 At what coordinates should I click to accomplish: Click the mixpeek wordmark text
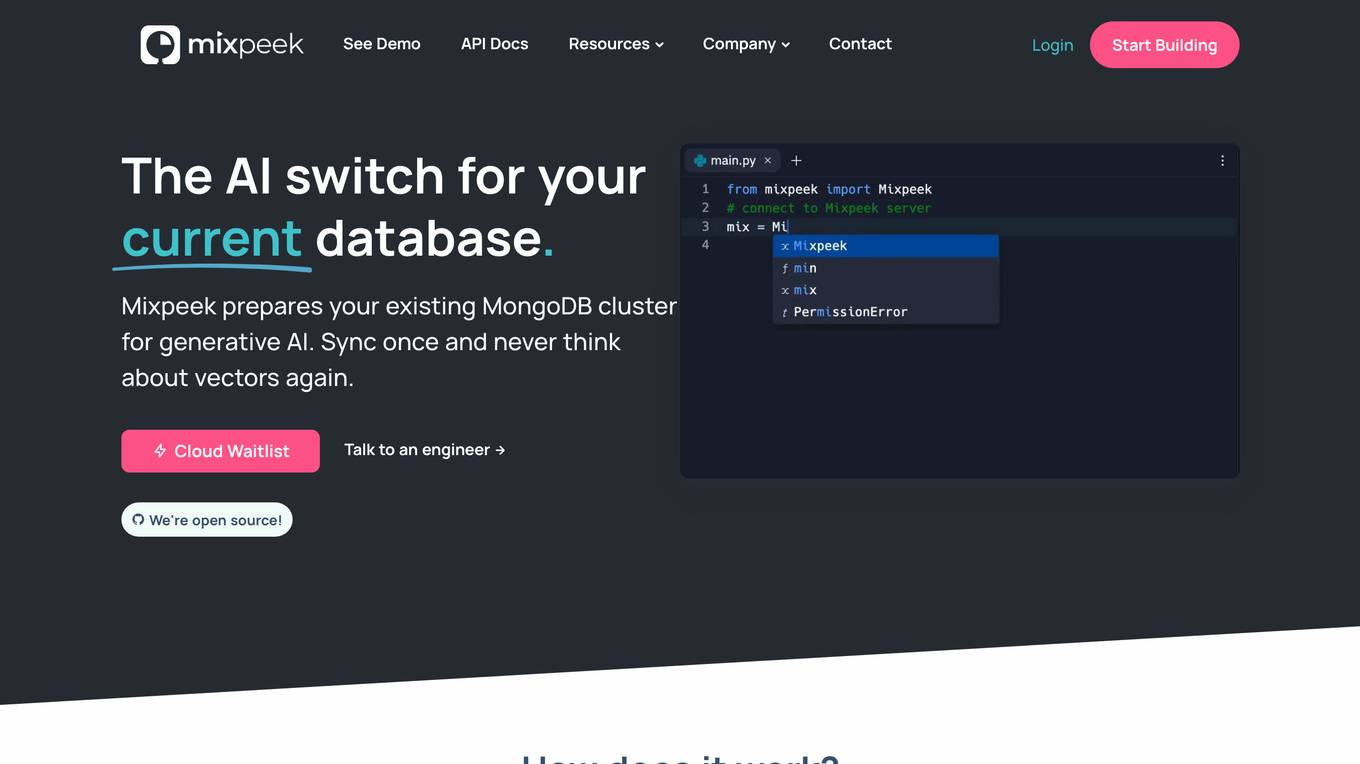[246, 45]
